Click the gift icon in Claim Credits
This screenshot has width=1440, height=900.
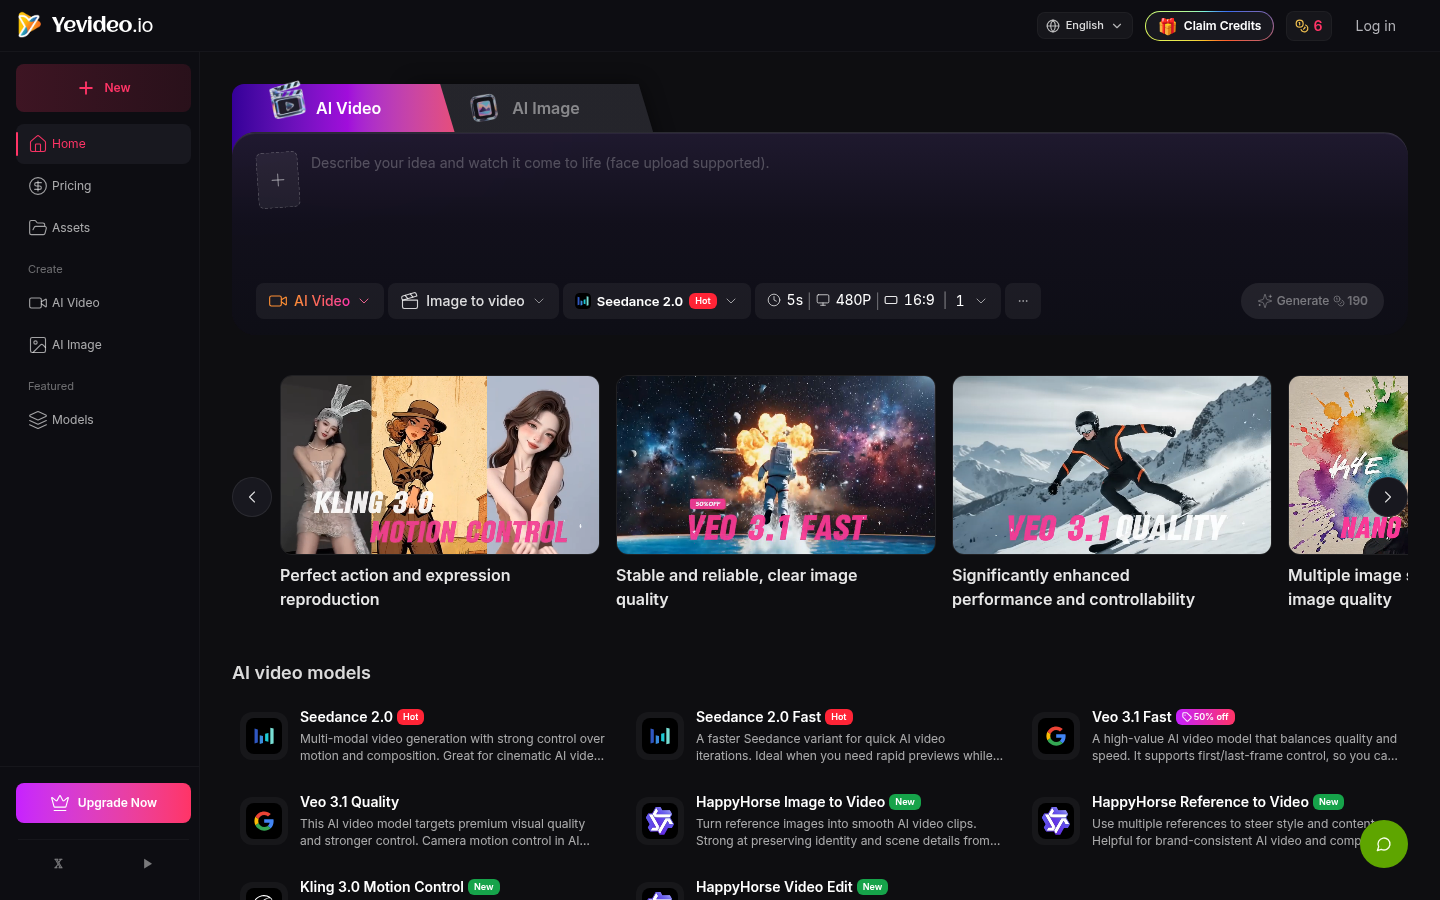click(x=1167, y=26)
